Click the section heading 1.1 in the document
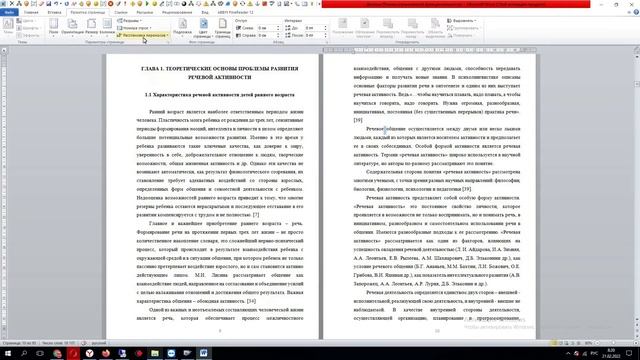The width and height of the screenshot is (640, 360). click(220, 95)
